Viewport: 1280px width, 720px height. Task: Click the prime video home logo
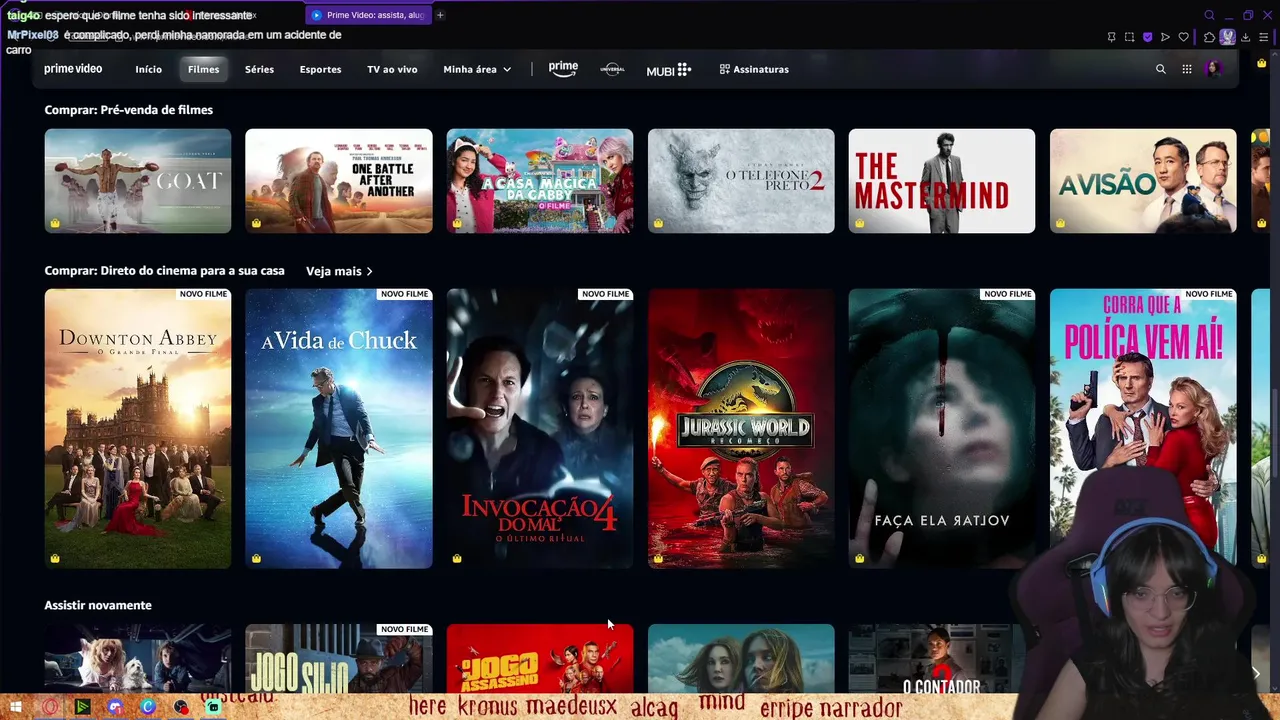(73, 69)
